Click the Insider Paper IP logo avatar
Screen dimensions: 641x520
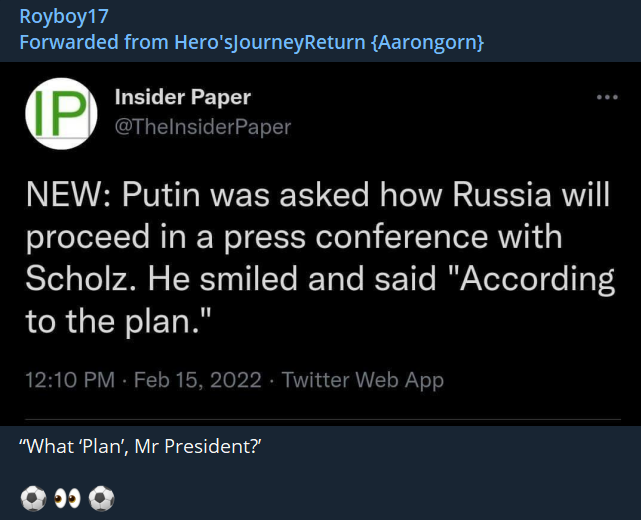tap(60, 112)
